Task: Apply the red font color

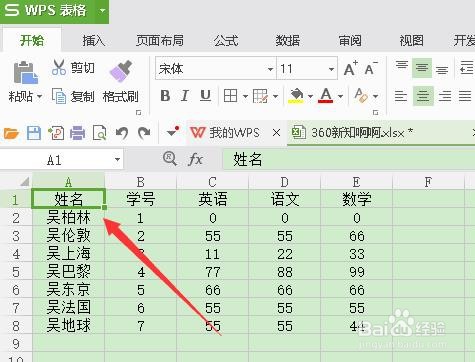Action: point(326,96)
